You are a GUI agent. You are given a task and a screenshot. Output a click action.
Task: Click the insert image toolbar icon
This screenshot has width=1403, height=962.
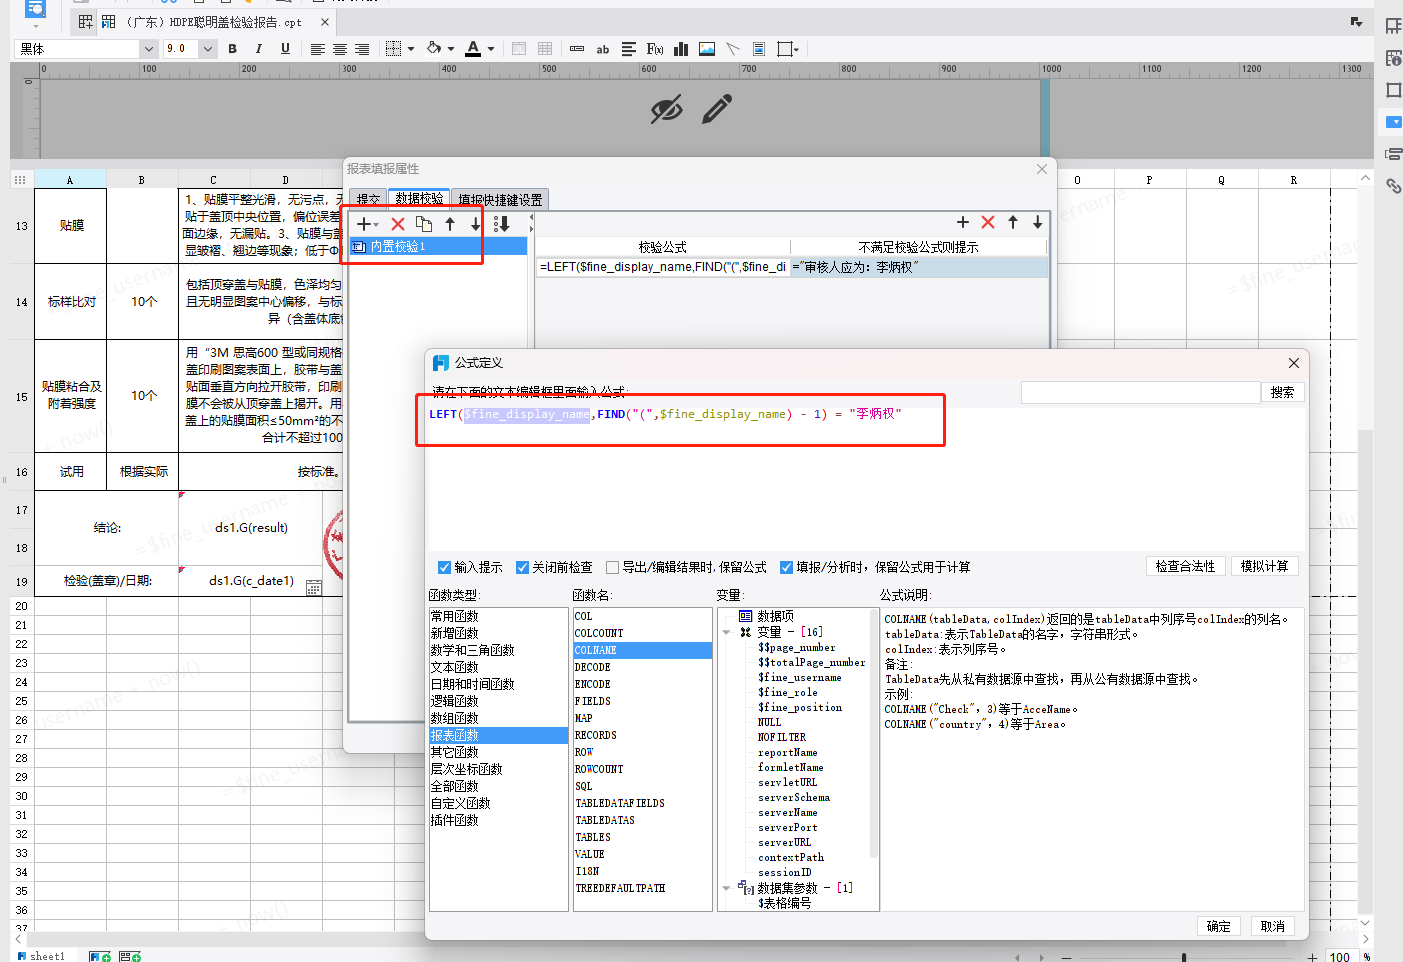(x=707, y=49)
